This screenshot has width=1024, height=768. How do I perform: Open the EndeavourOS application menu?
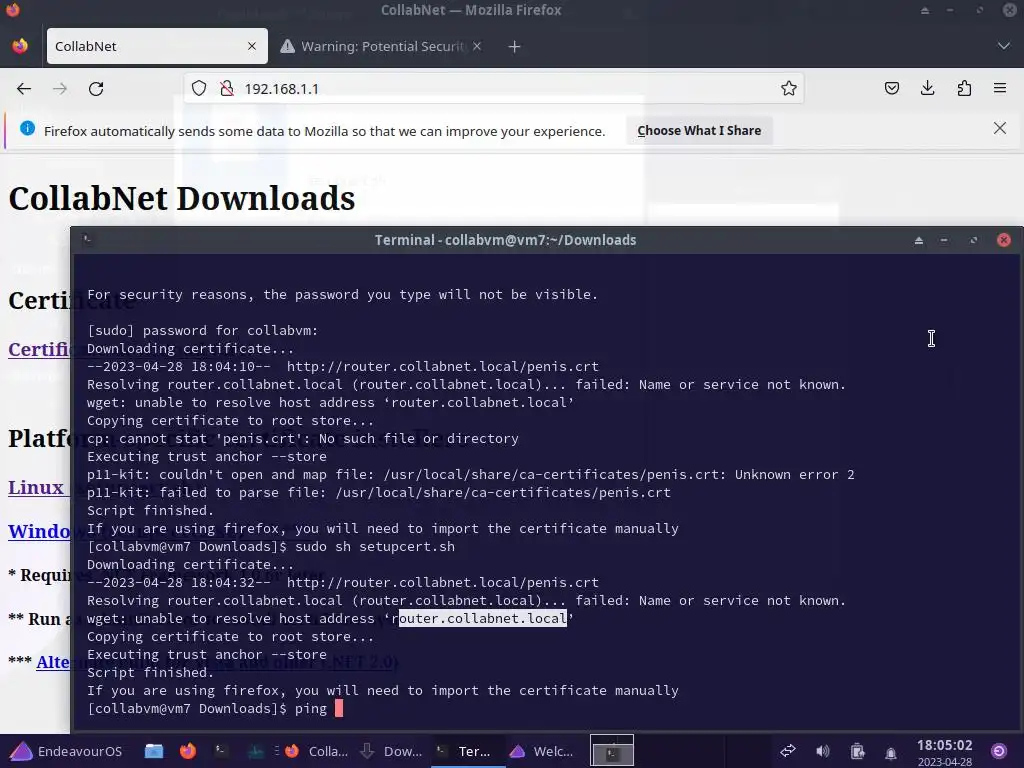[x=66, y=752]
